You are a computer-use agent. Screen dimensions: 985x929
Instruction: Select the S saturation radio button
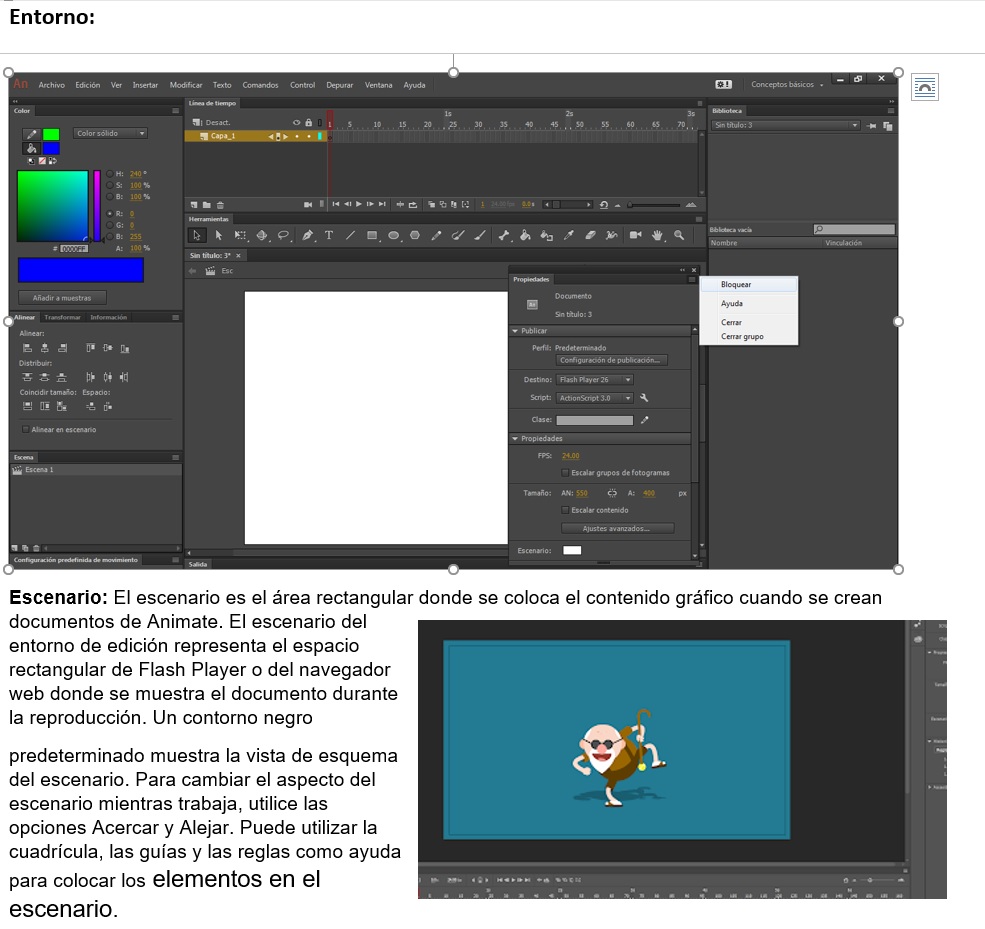(110, 185)
